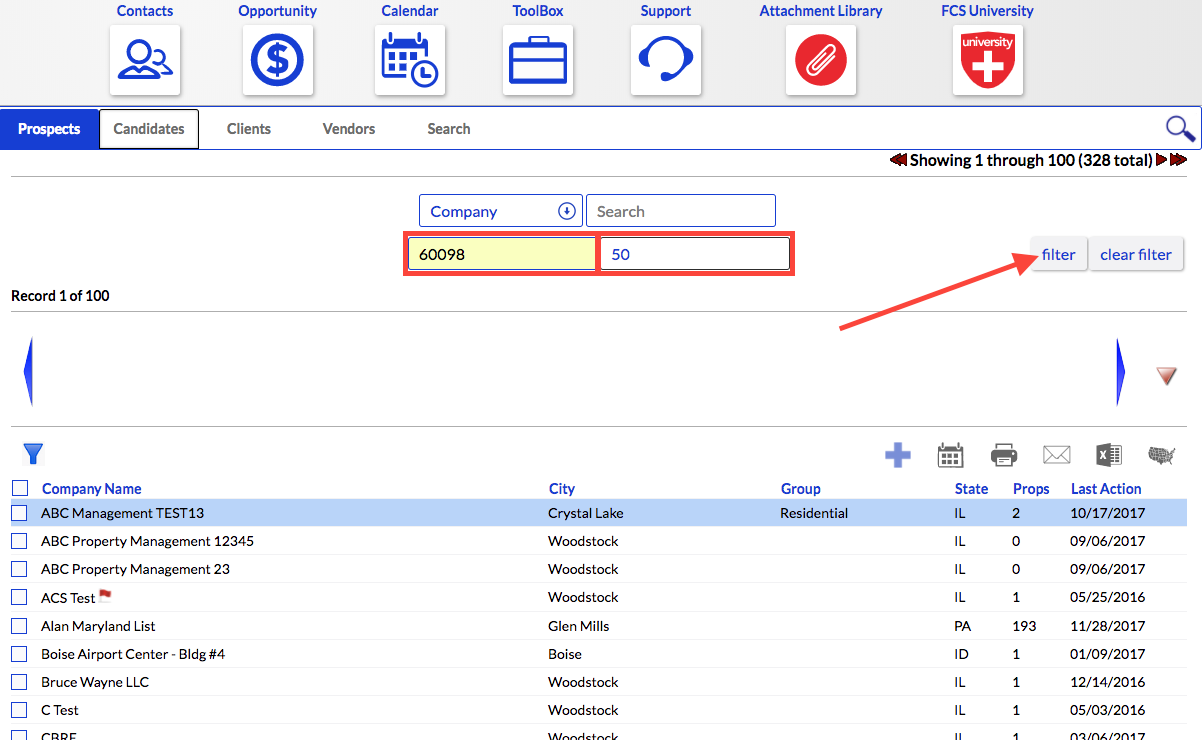This screenshot has height=740, width=1203.
Task: Click the clear filter button
Action: 1136,254
